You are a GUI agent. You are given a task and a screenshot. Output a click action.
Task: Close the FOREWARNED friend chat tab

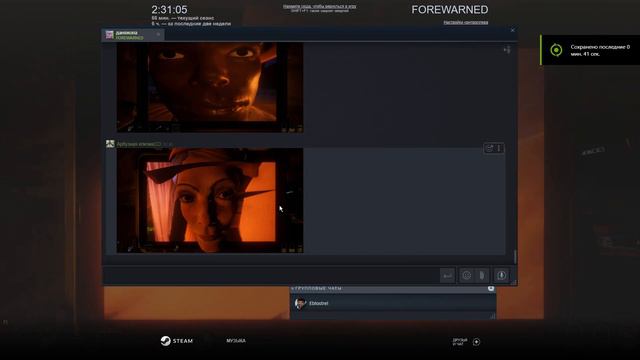pos(158,35)
